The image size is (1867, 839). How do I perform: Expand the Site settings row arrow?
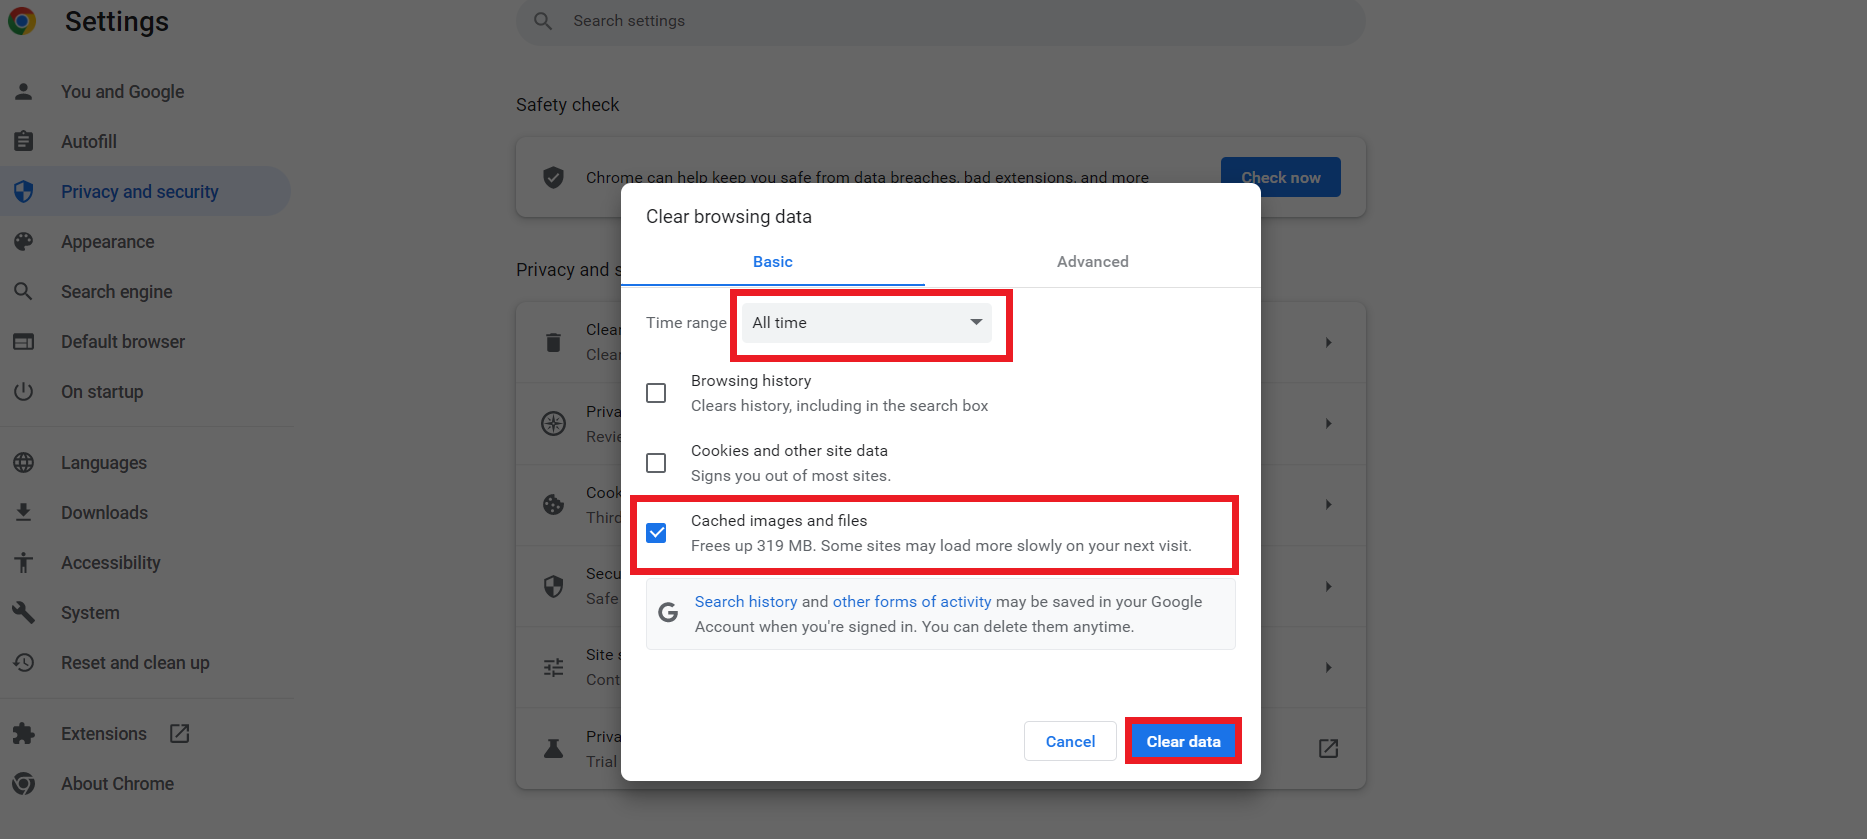point(1328,667)
